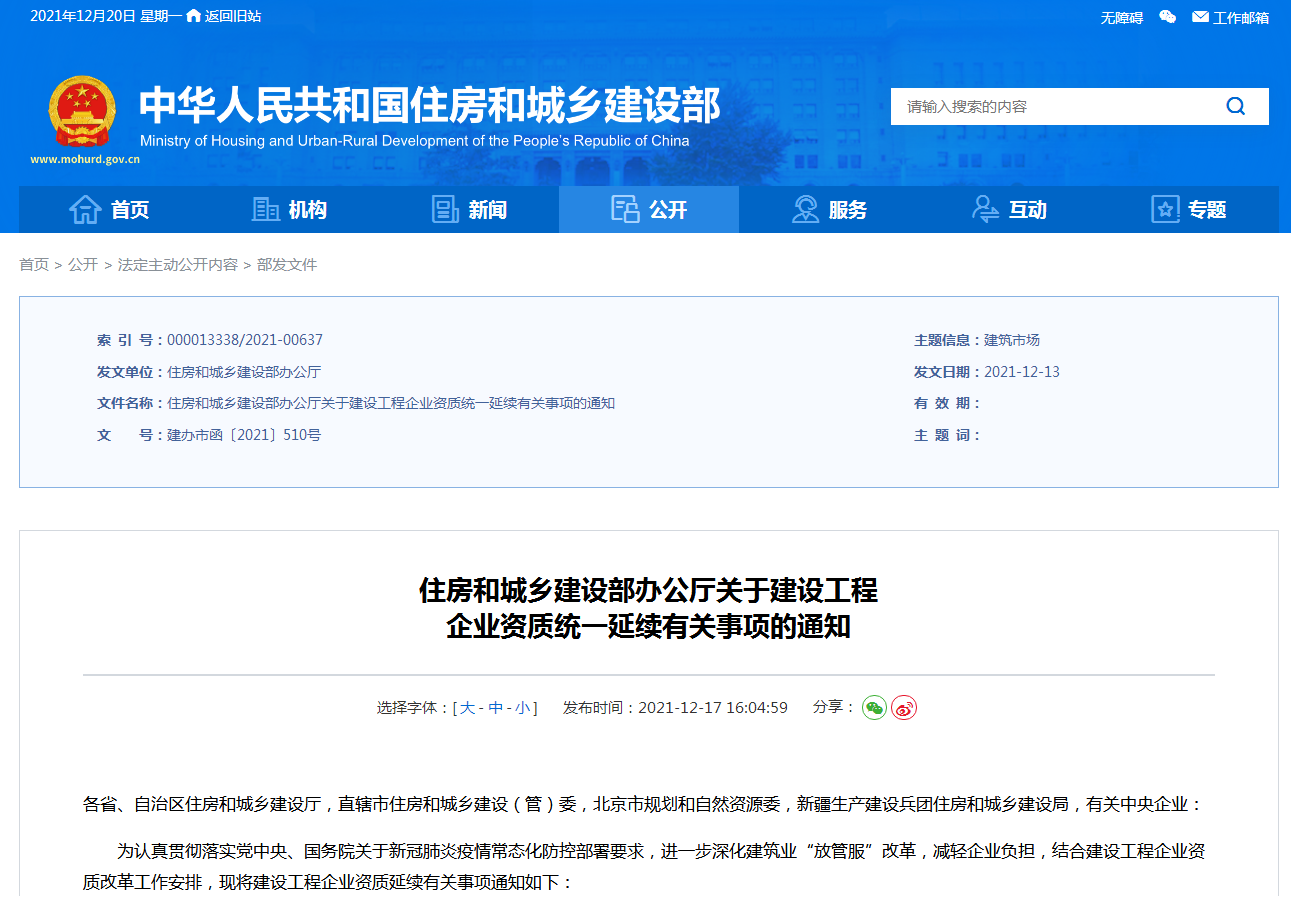Set font size to 大
This screenshot has width=1291, height=912.
pos(467,708)
